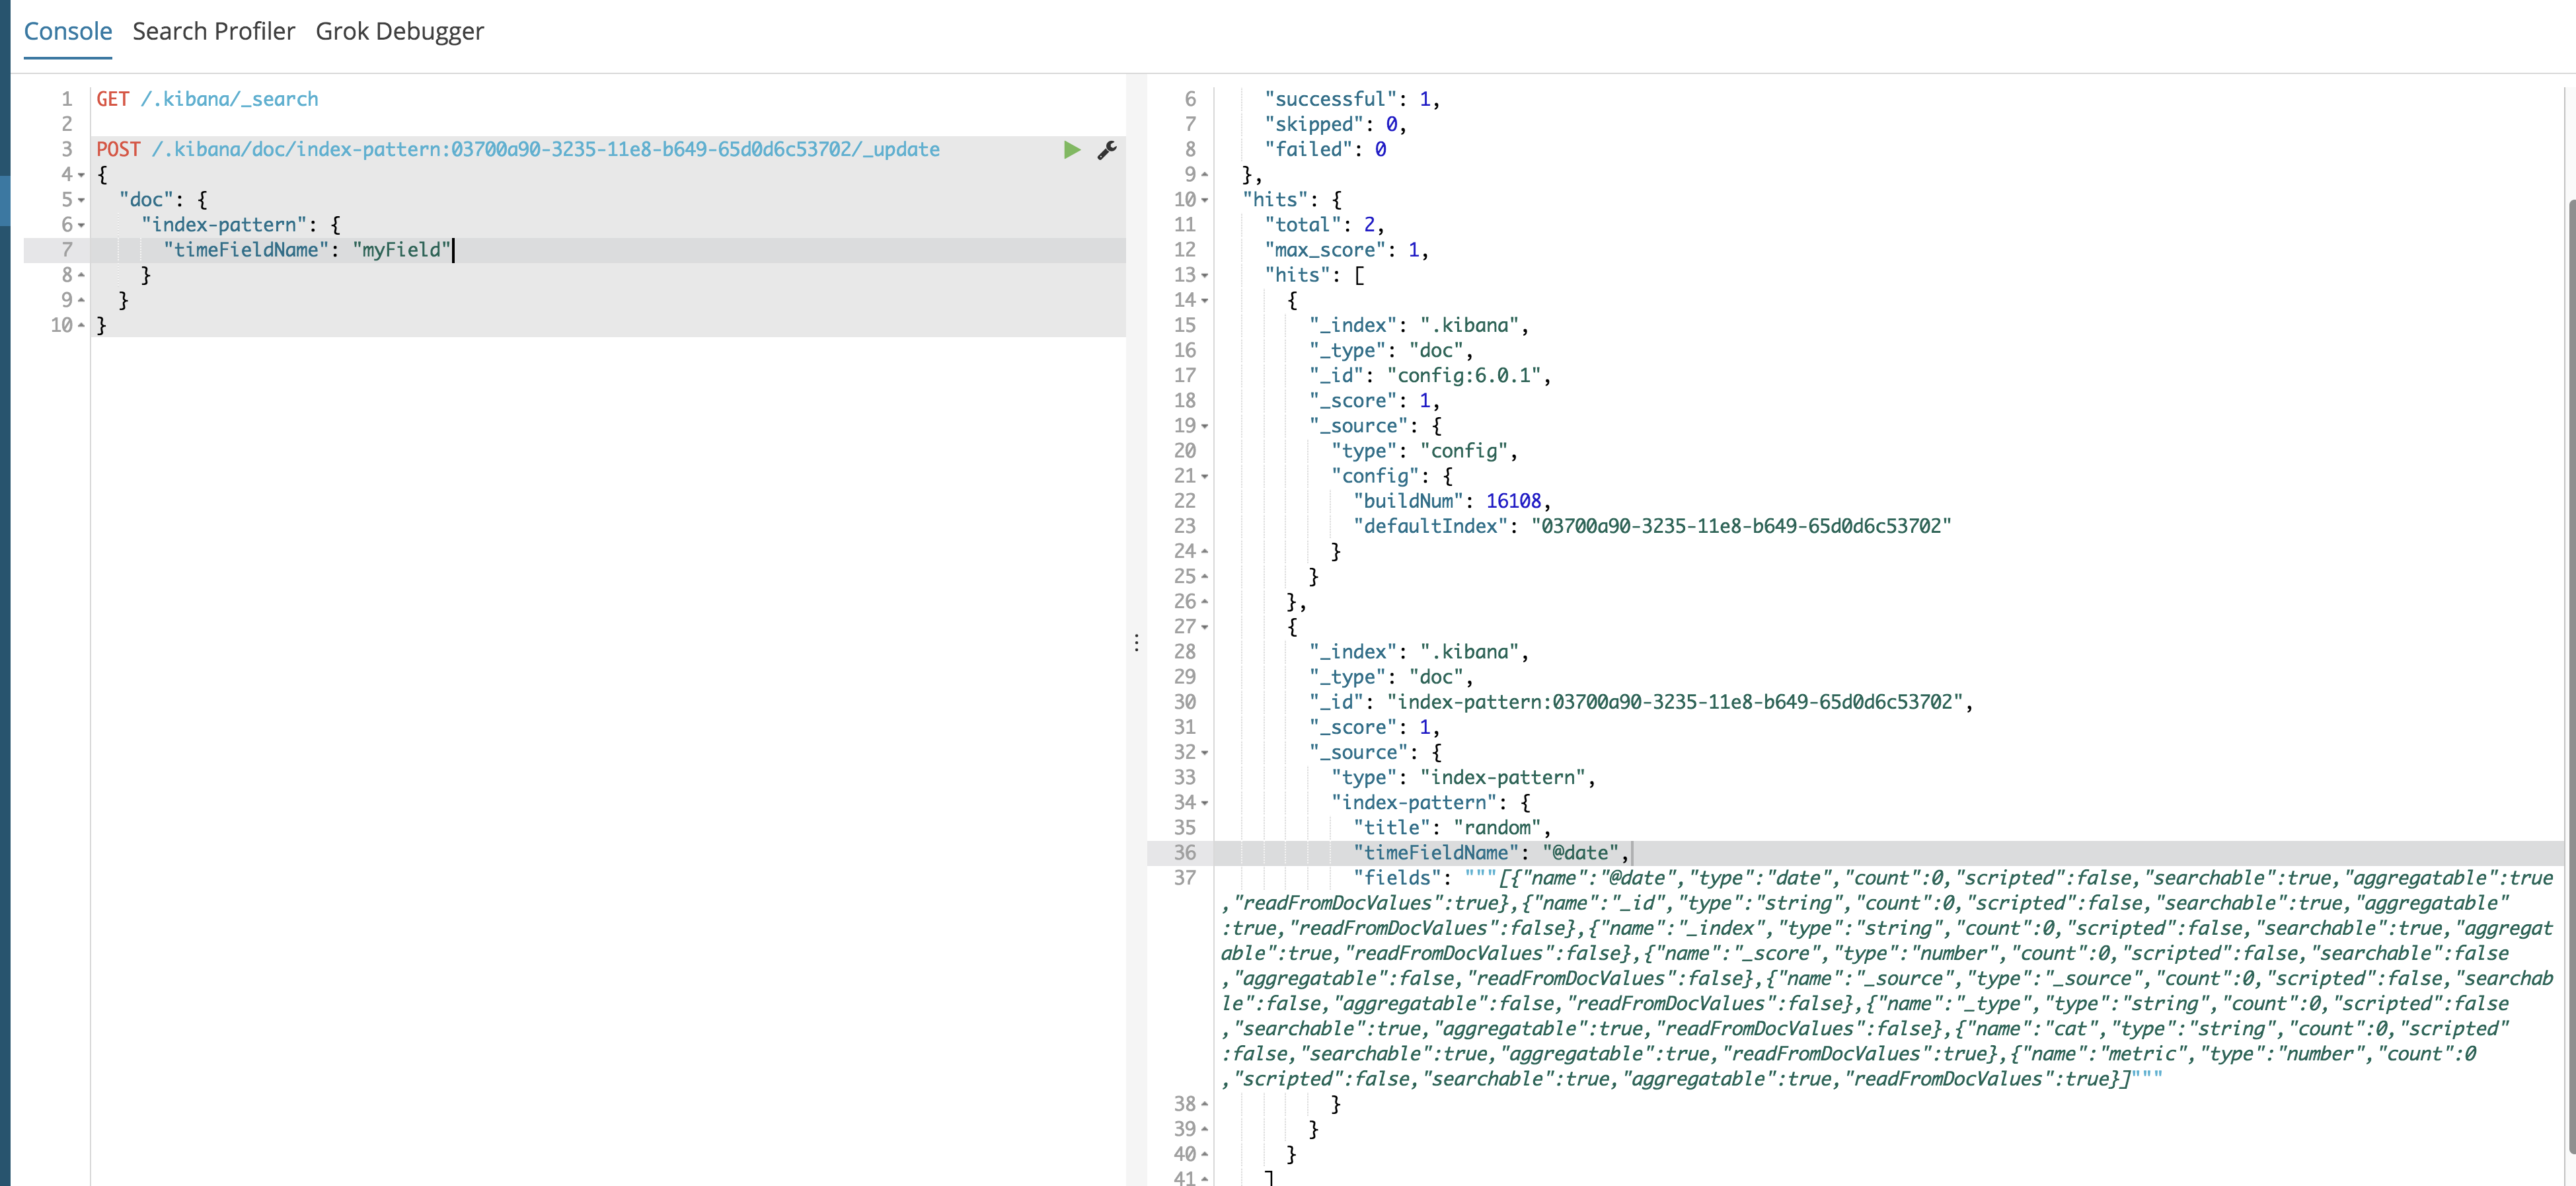Image resolution: width=2576 pixels, height=1186 pixels.
Task: Click the "timeFieldName": "@date" output line
Action: click(x=1490, y=853)
